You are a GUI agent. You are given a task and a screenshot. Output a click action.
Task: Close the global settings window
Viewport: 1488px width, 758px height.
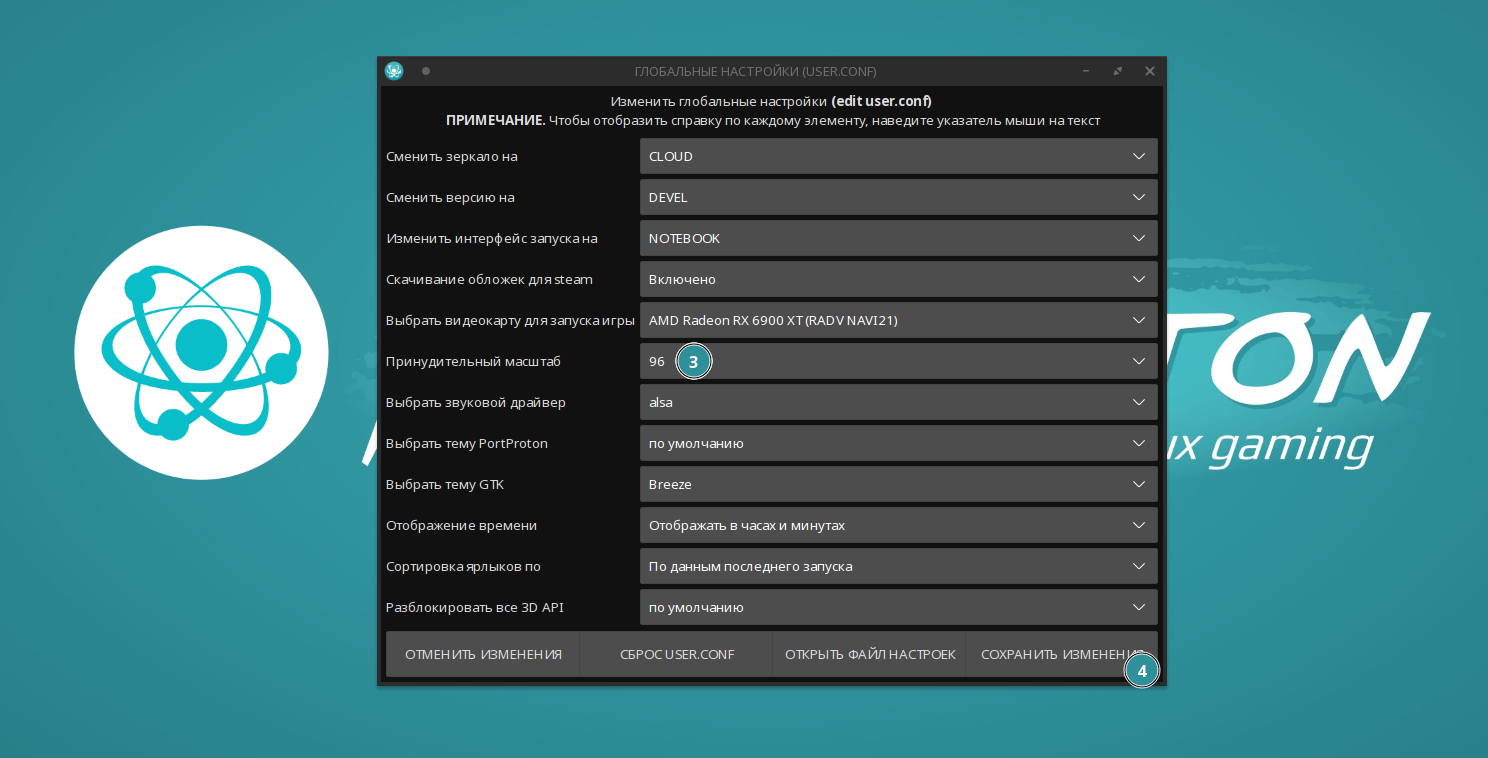pos(1150,71)
